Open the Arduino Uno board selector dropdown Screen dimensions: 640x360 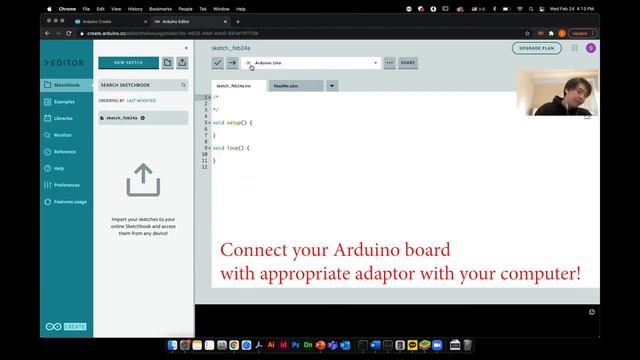(x=311, y=63)
